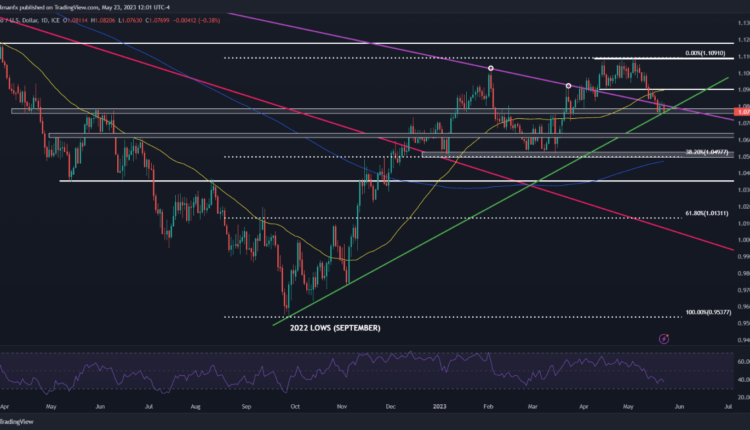Click the Aug label on the time axis
Viewport: 750px width, 430px height.
(x=196, y=406)
